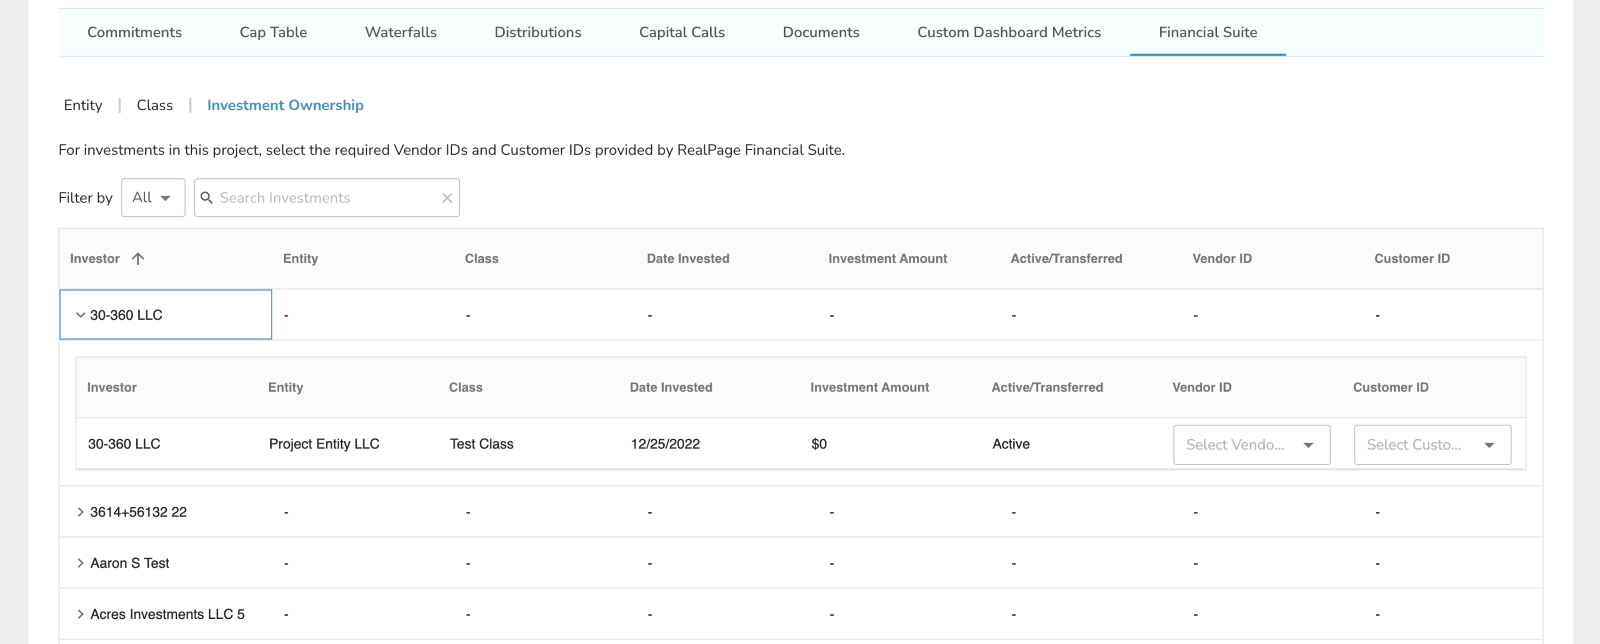Collapse the 30-360 LLC row

(81, 315)
